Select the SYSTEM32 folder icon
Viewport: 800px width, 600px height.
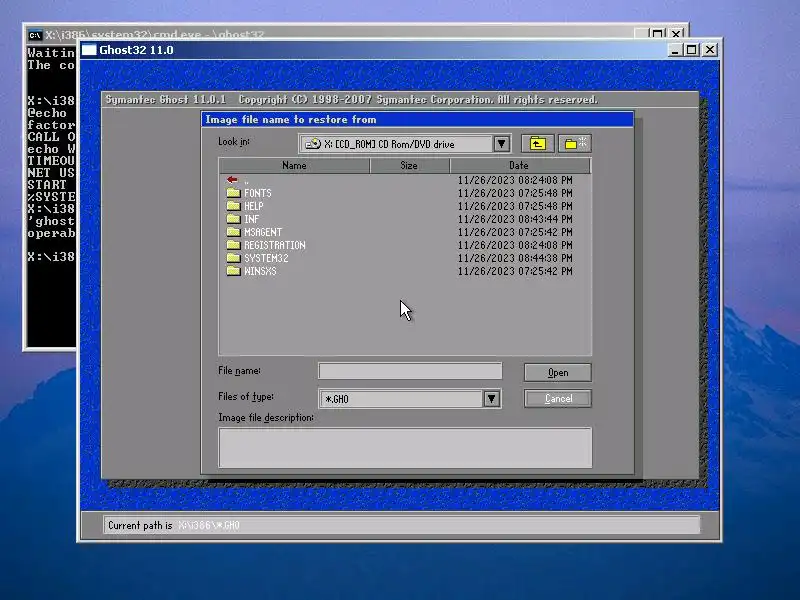(234, 258)
